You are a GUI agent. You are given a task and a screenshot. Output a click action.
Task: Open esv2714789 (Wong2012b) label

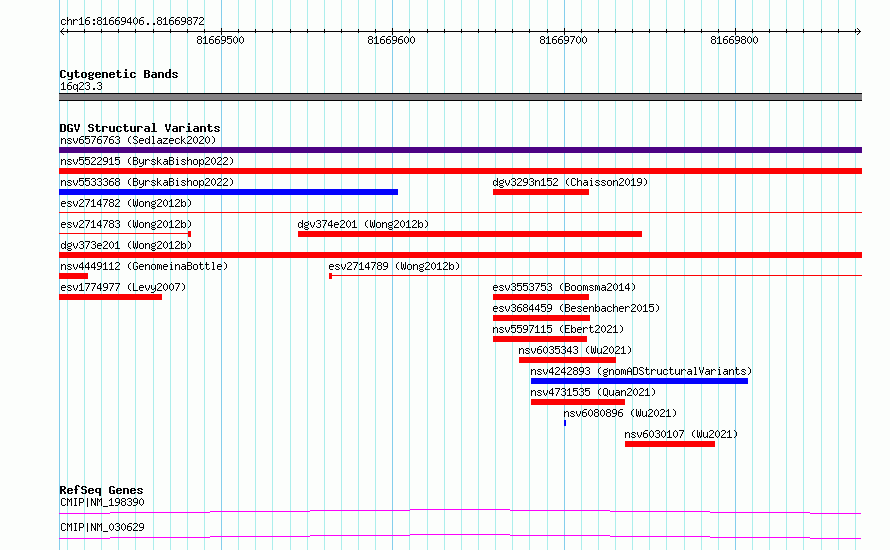pyautogui.click(x=394, y=266)
